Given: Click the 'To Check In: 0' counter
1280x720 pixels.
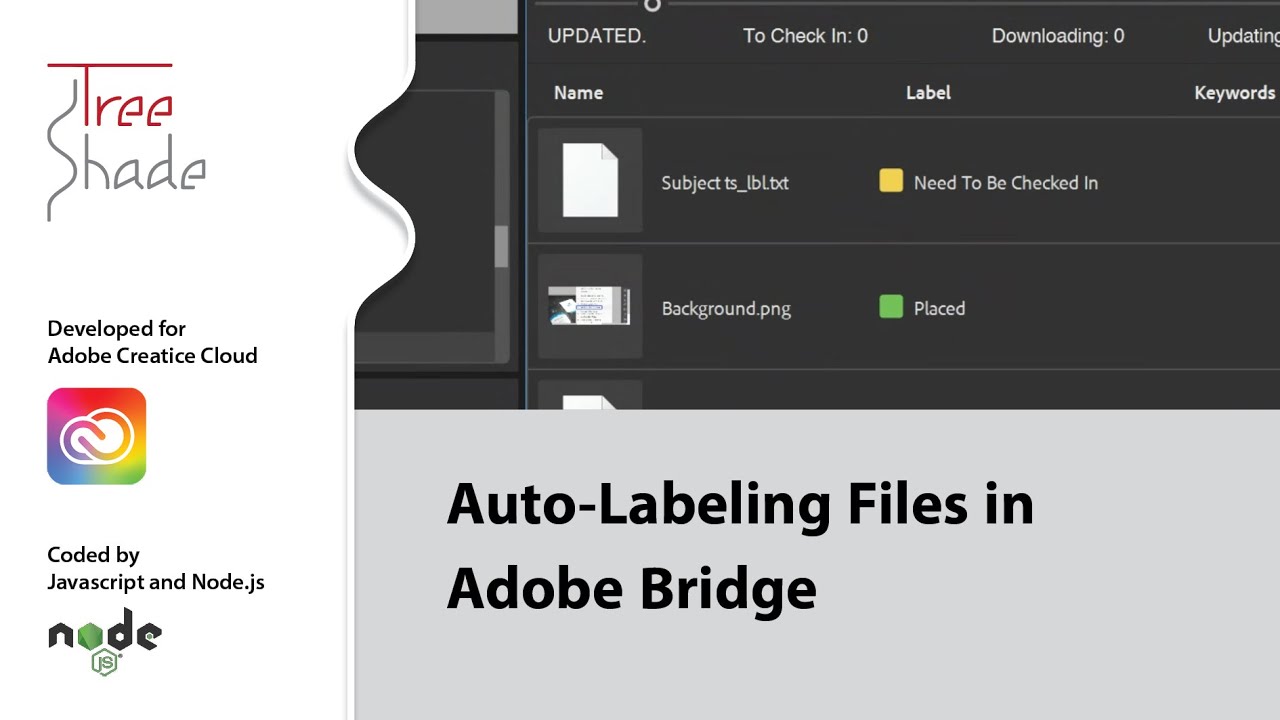Looking at the screenshot, I should pos(805,36).
